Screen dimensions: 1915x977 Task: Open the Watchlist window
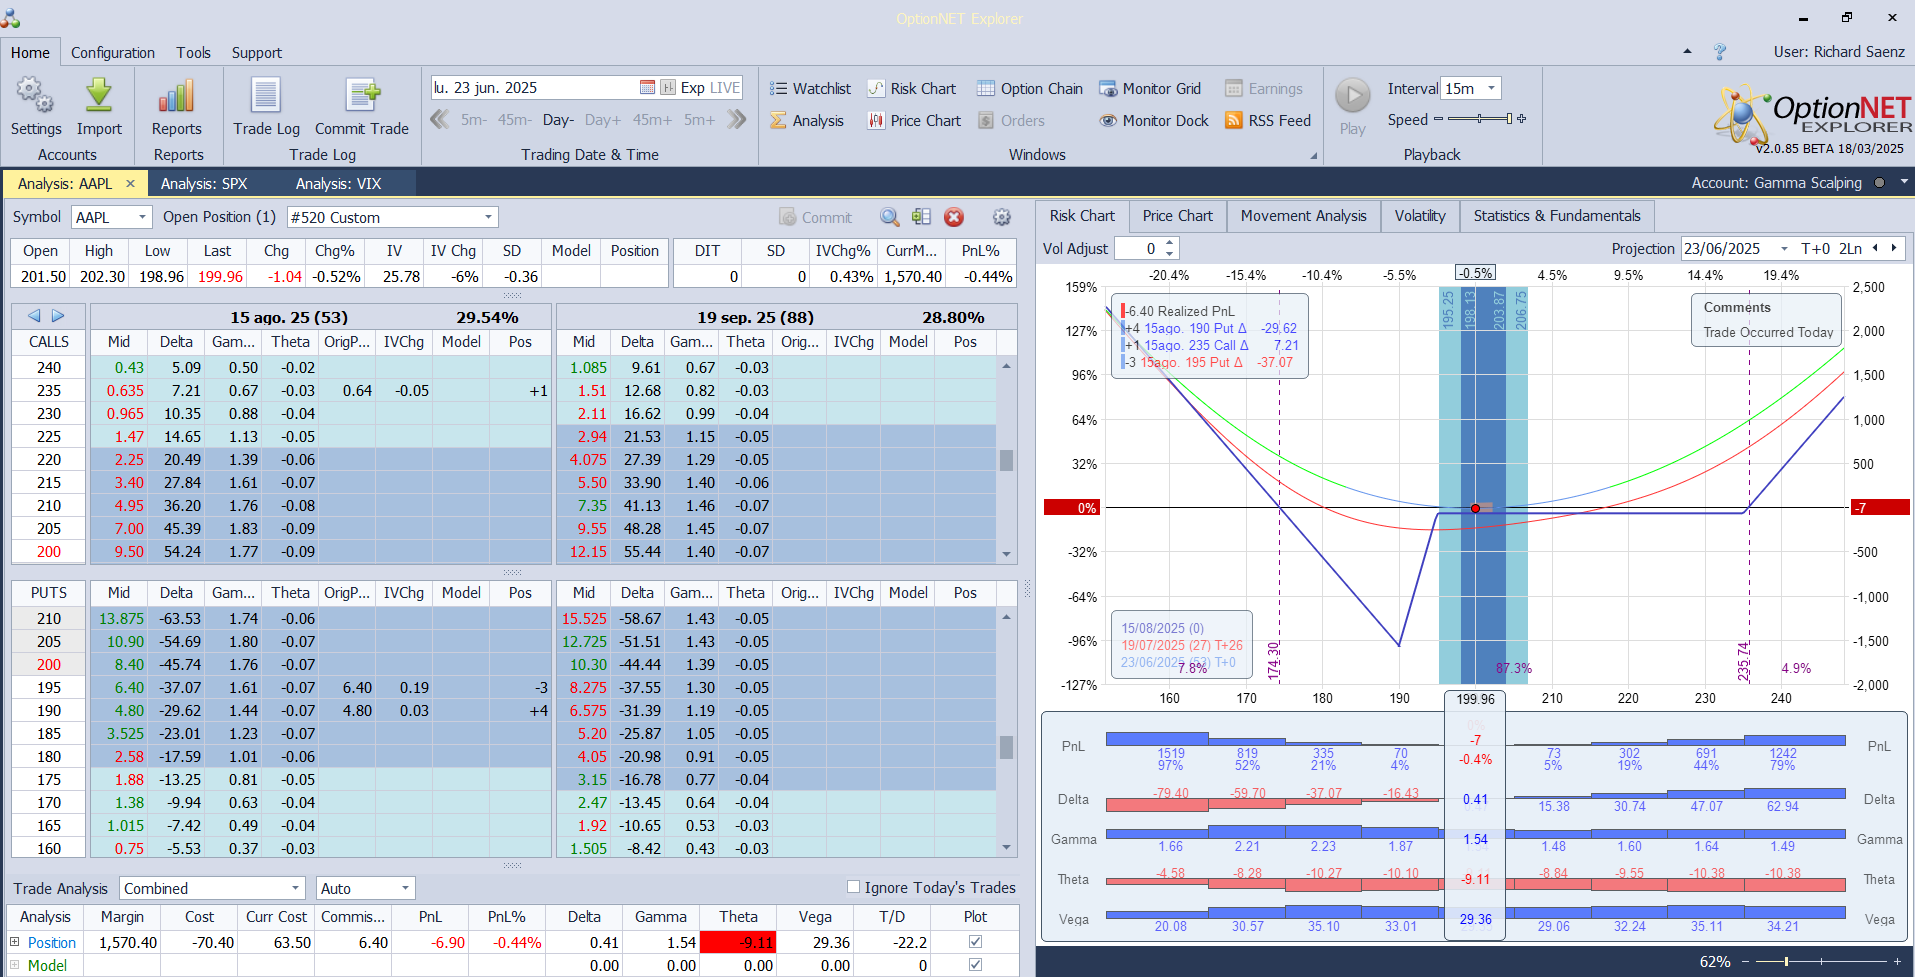(x=810, y=89)
